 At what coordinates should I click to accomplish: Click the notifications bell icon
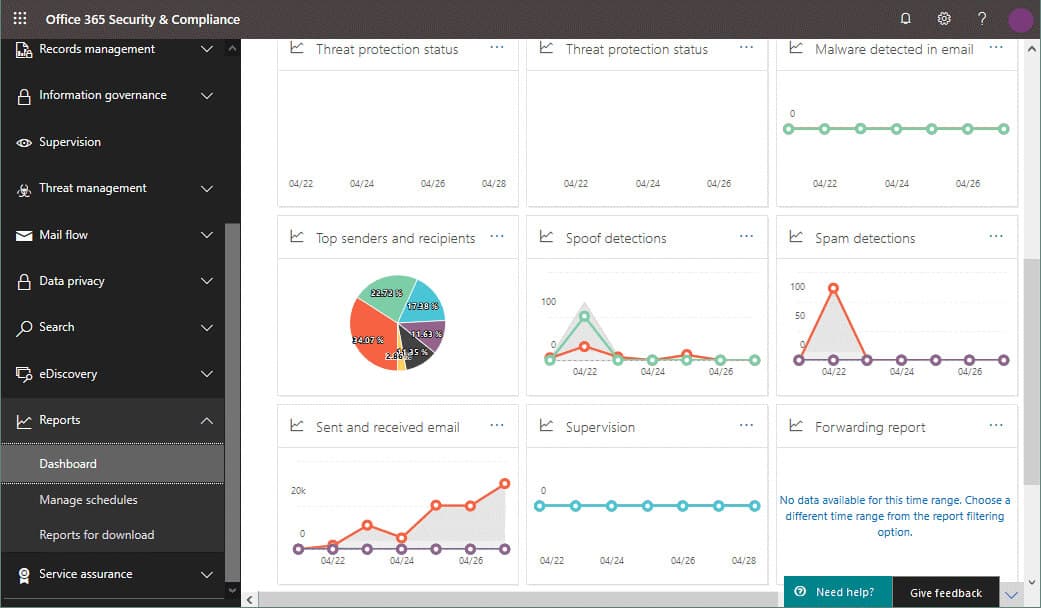(906, 19)
